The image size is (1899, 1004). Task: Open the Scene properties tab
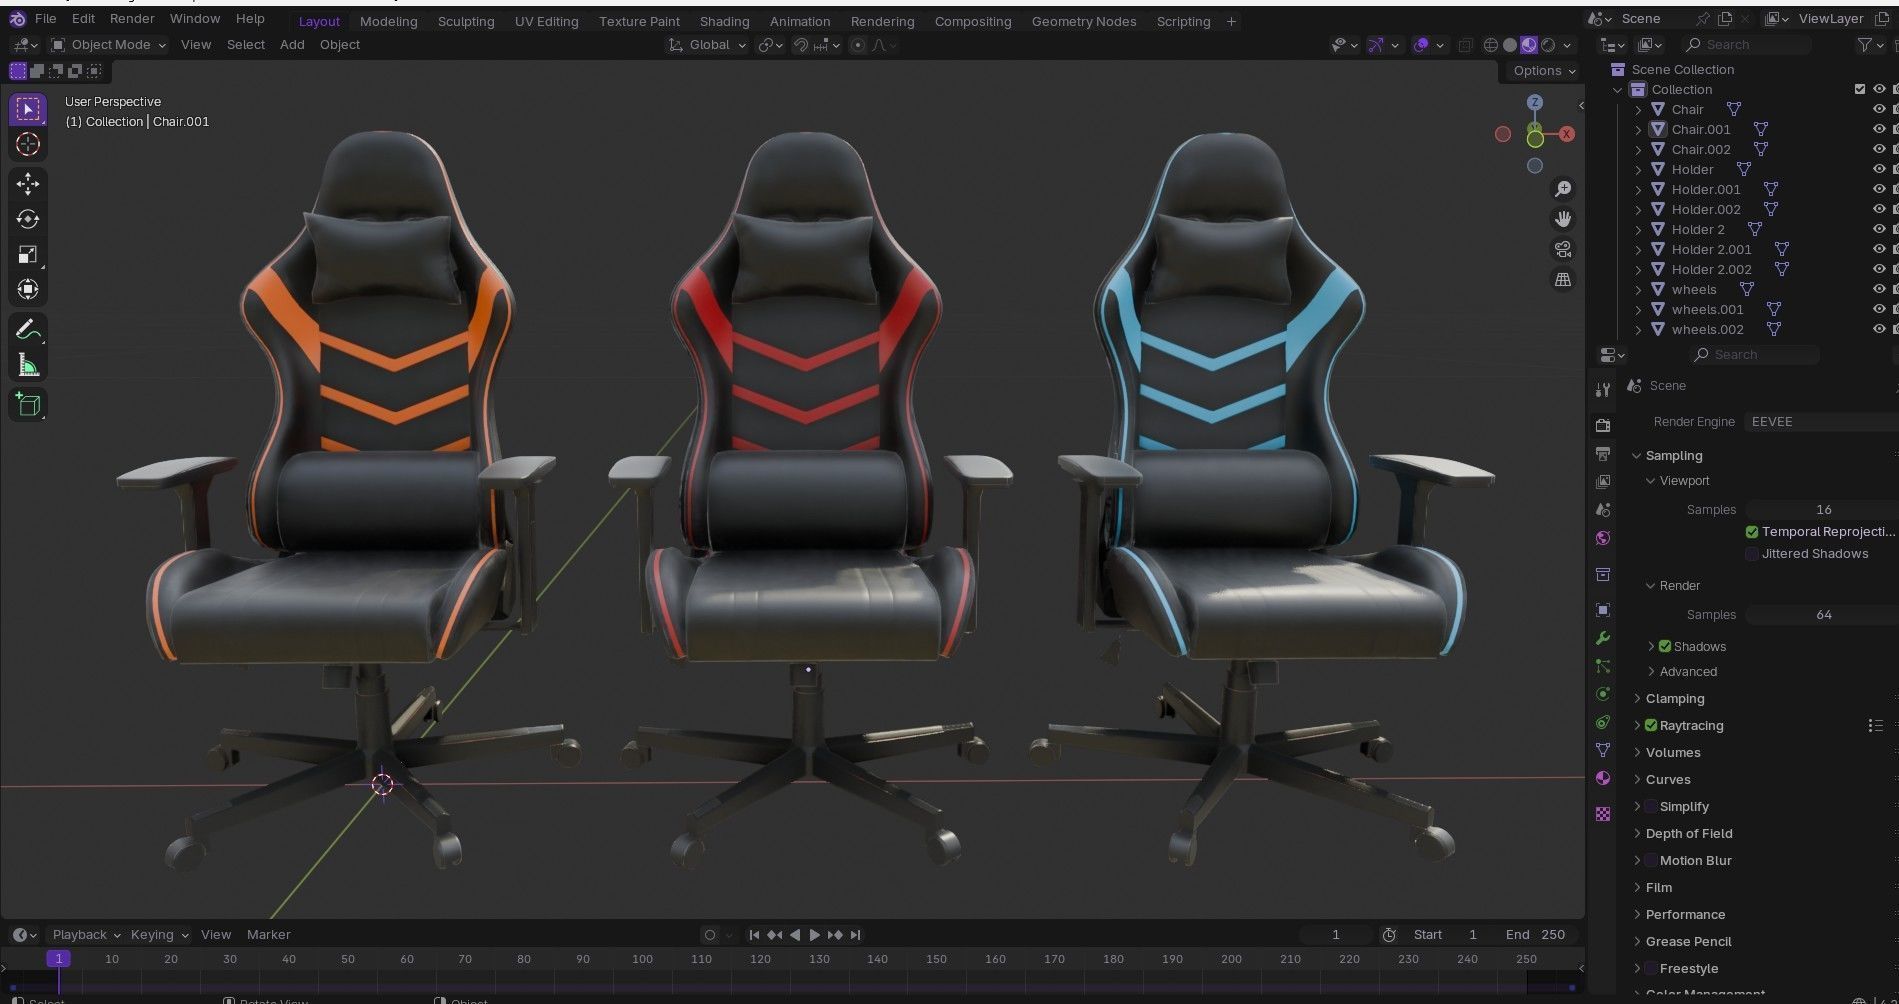click(1603, 510)
